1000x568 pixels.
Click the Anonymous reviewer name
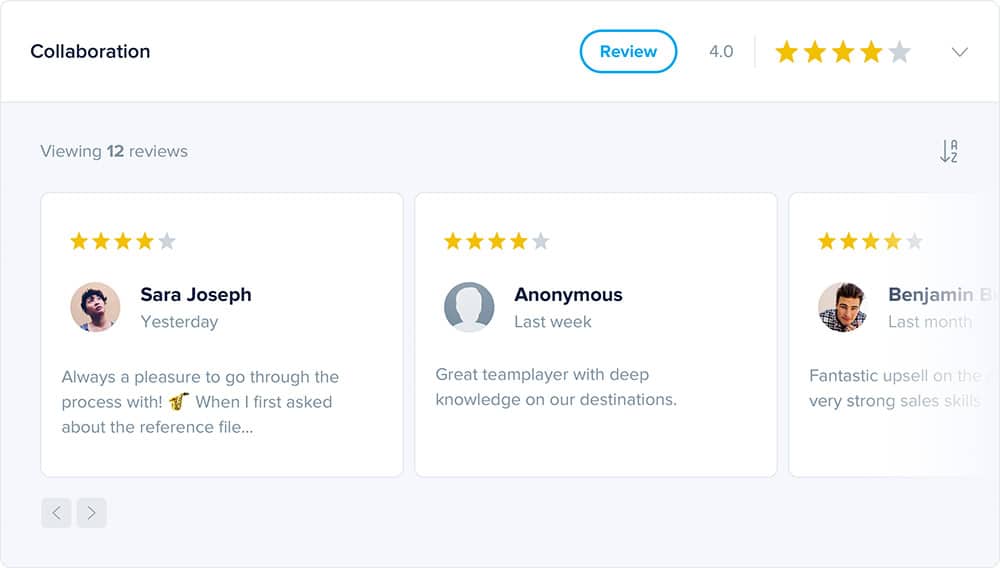coord(568,294)
